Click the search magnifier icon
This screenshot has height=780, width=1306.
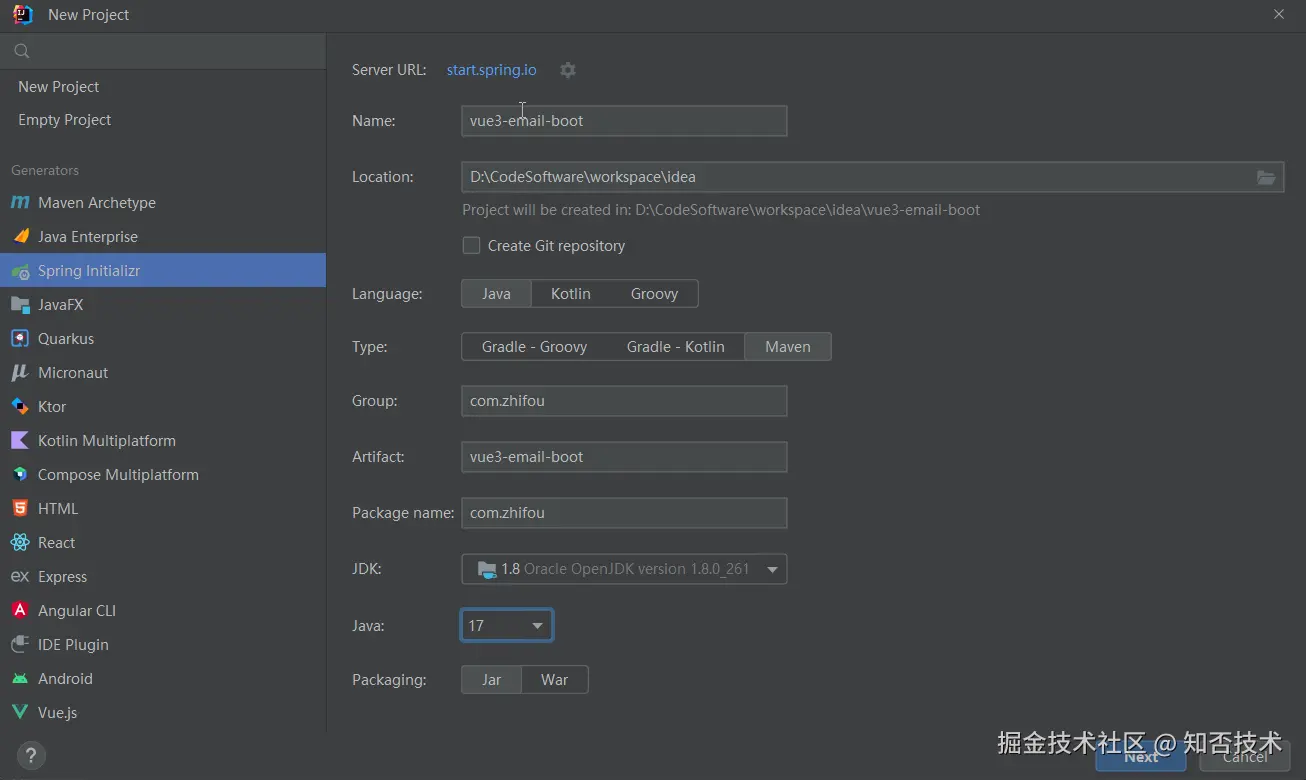coord(22,51)
